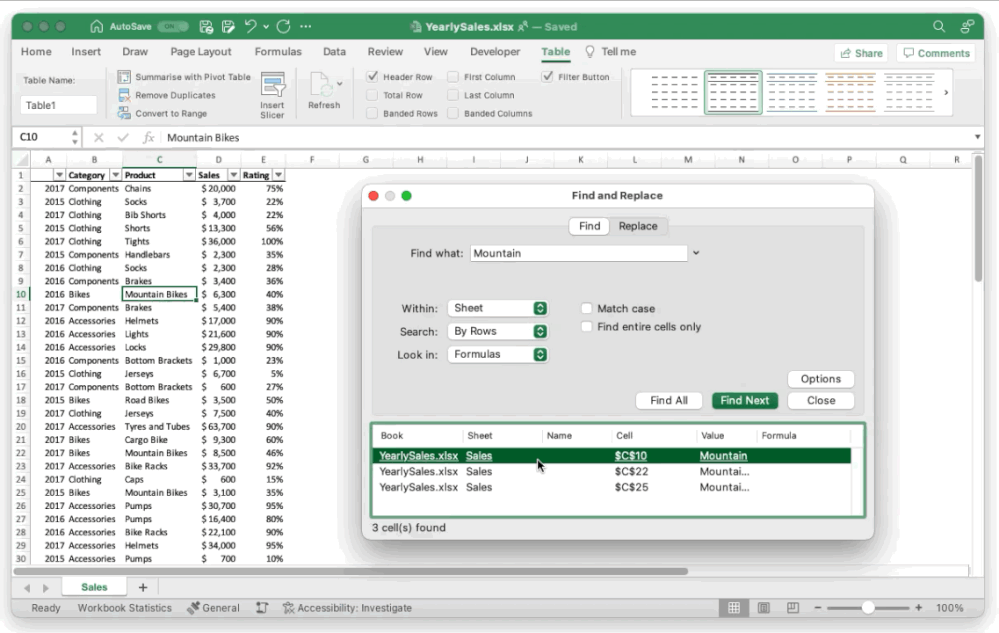999x633 pixels.
Task: Click the Select All corner triangle
Action: tap(22, 159)
